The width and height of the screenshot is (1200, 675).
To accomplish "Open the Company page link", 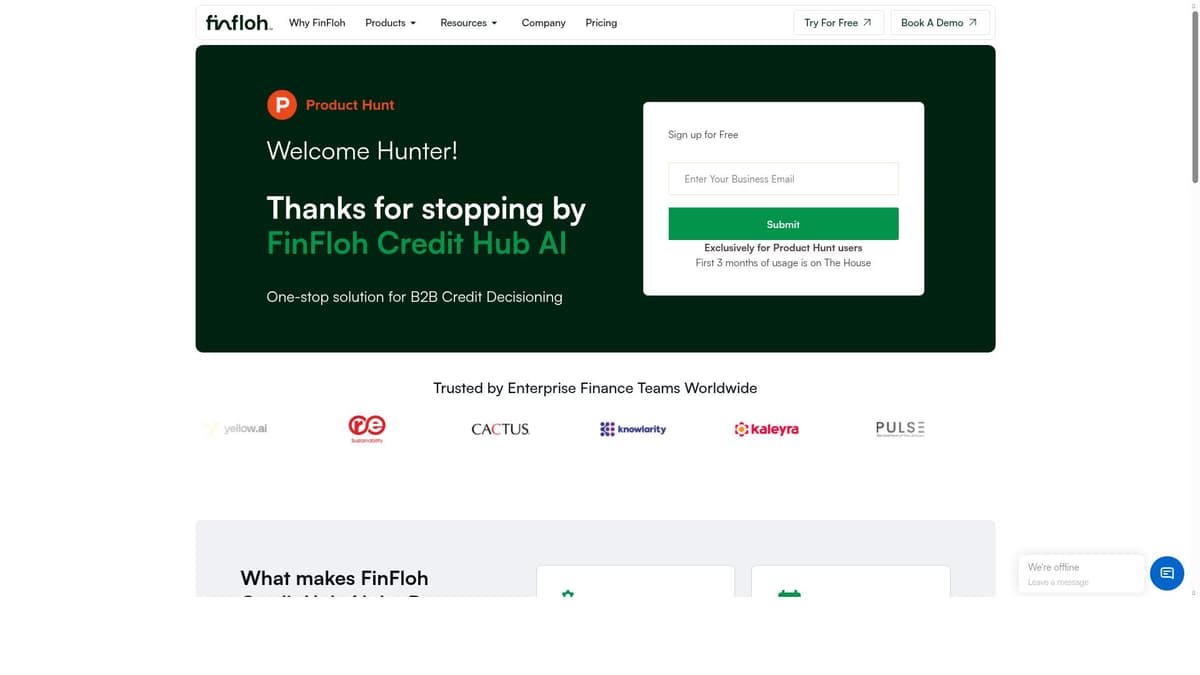I will click(x=543, y=22).
